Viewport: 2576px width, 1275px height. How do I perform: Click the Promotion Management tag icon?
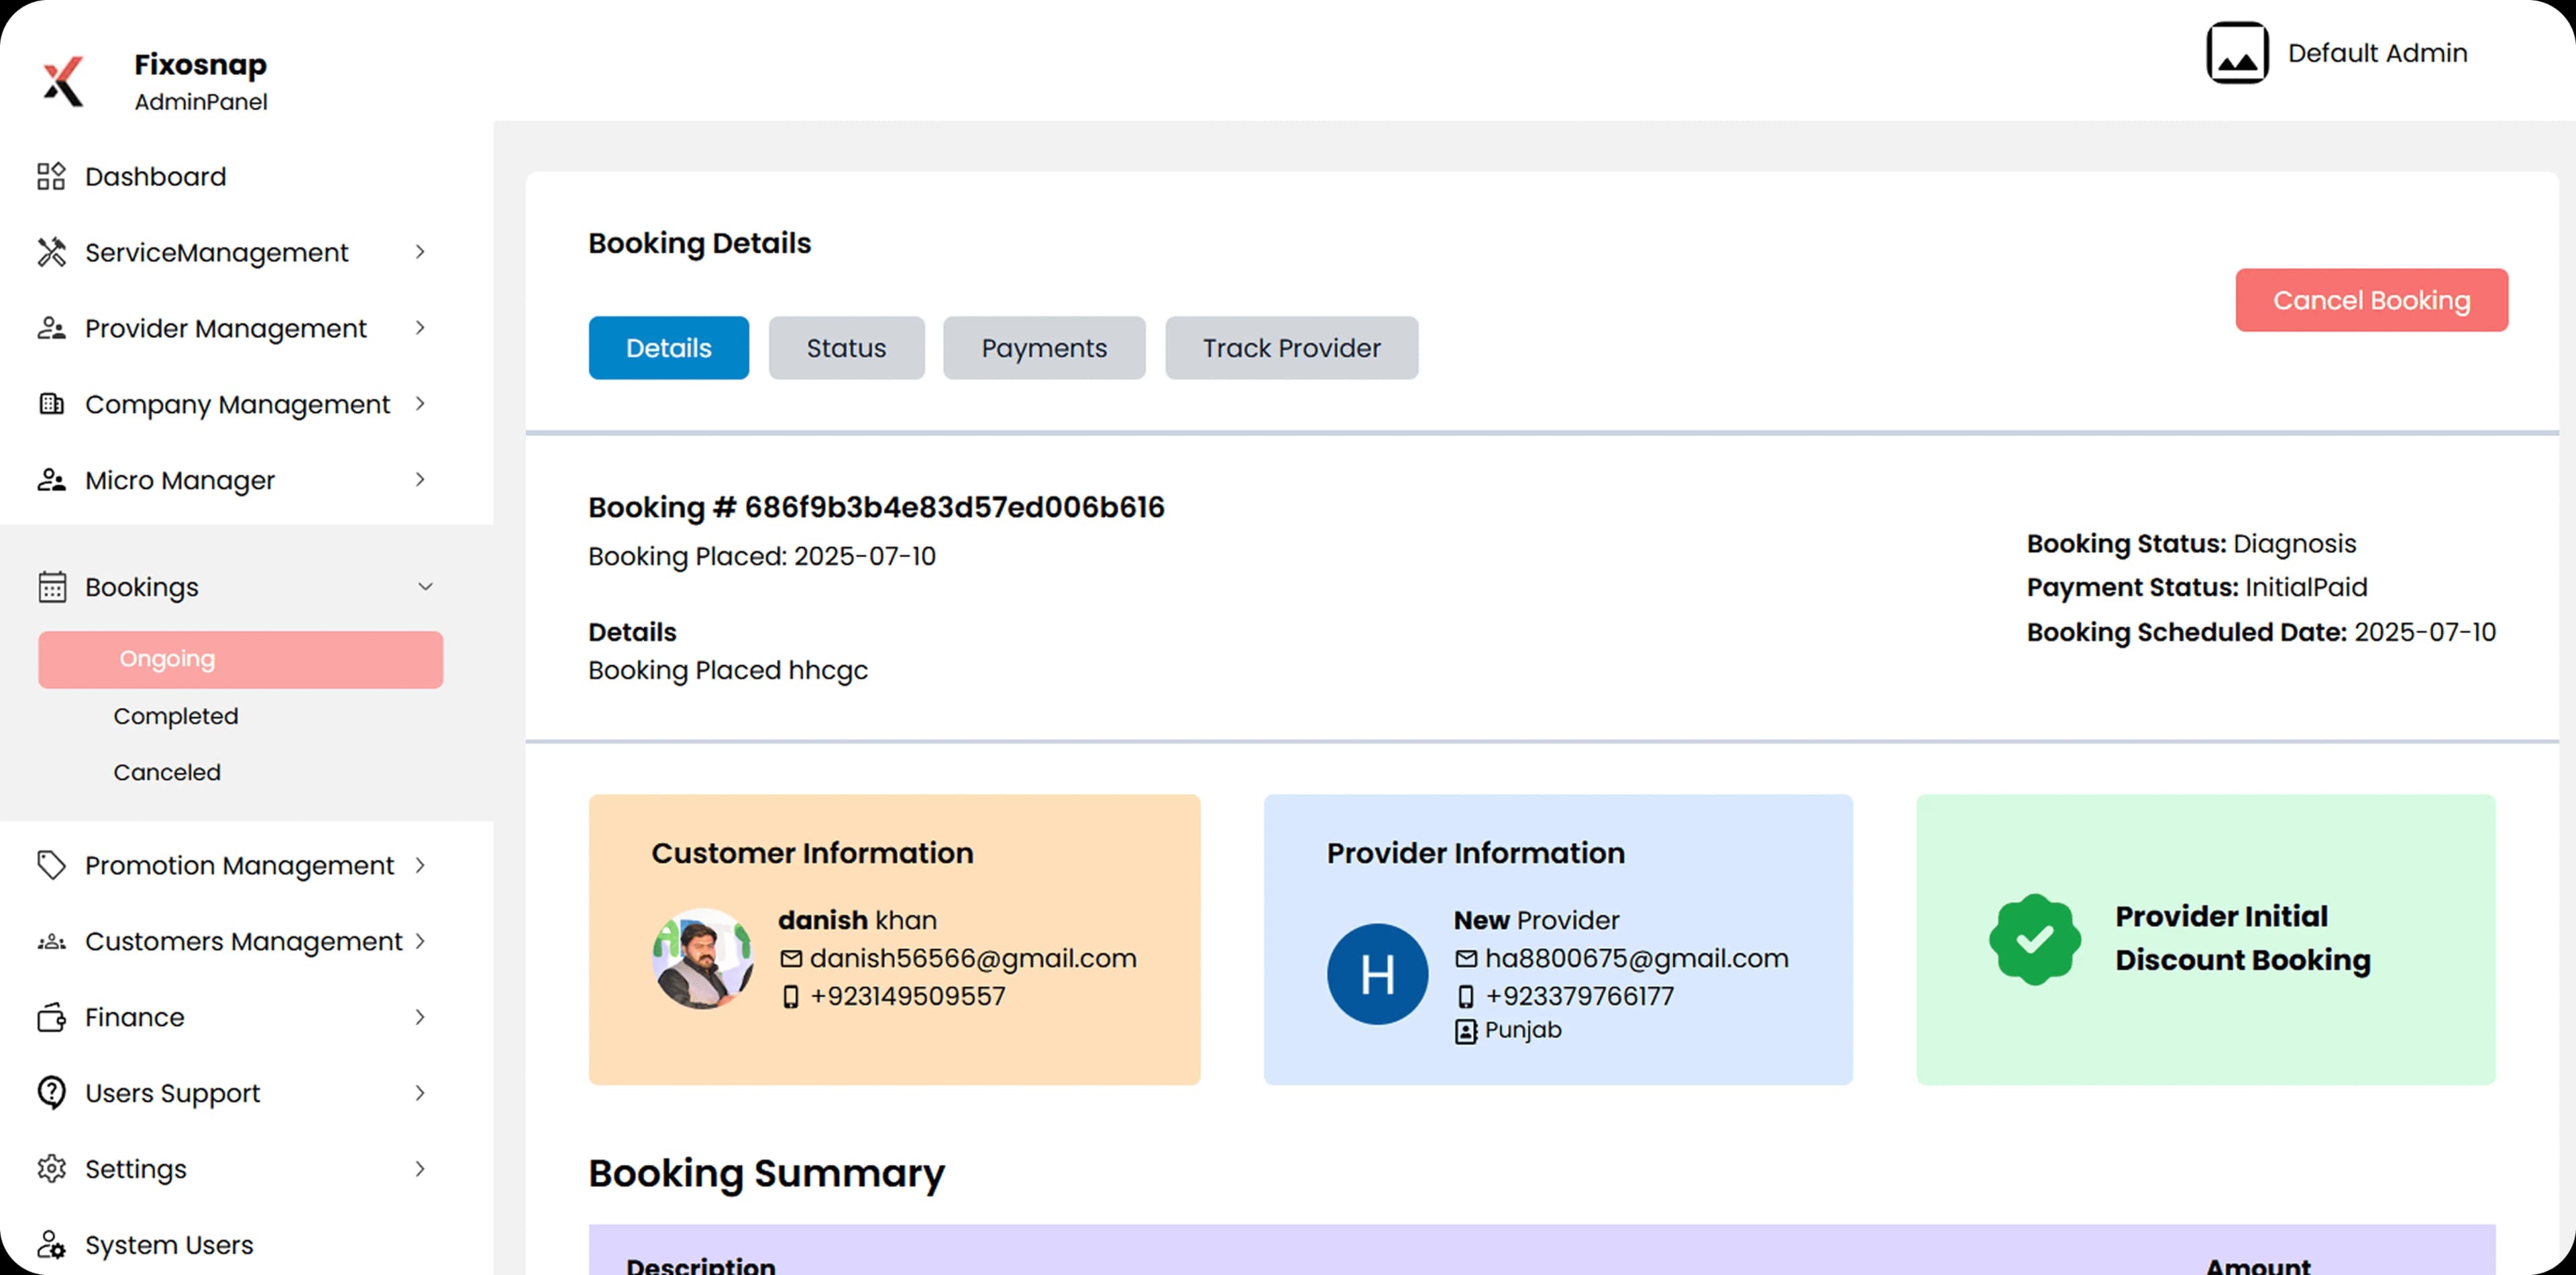51,865
